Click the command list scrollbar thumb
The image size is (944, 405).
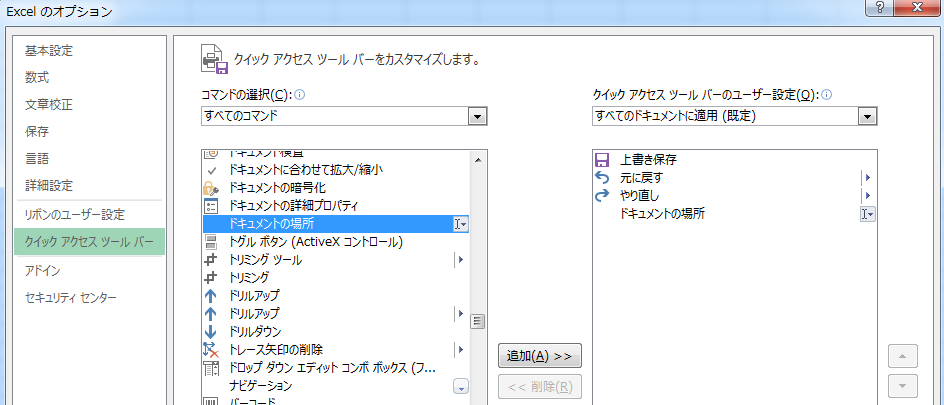[479, 321]
